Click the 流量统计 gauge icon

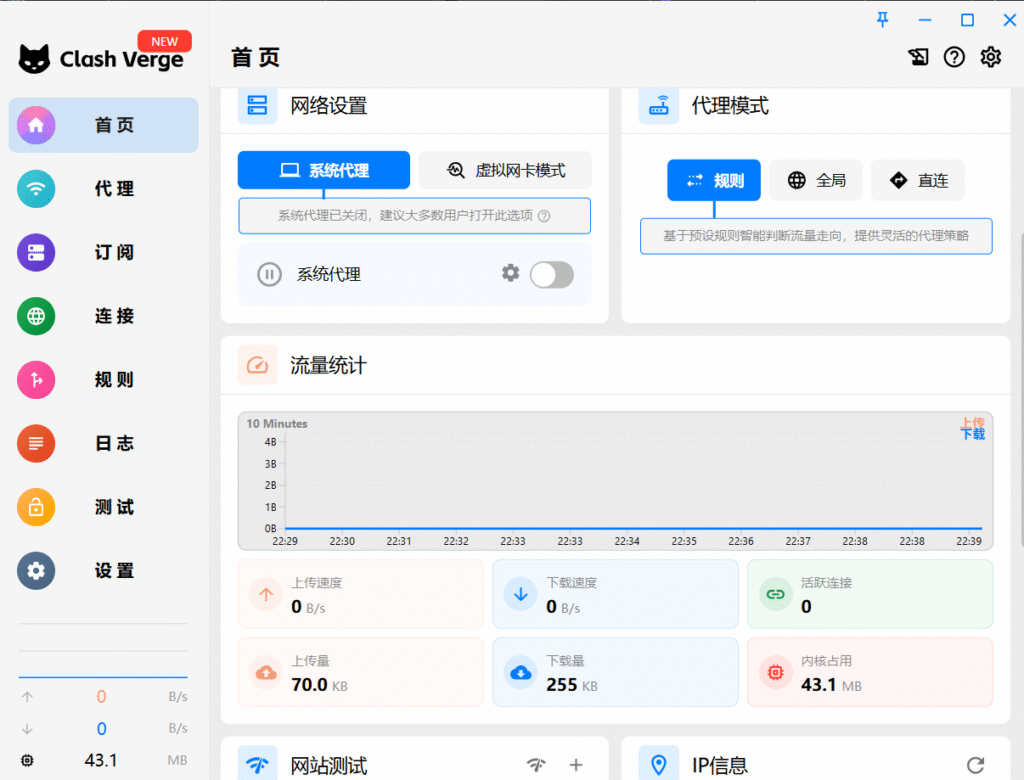(257, 365)
